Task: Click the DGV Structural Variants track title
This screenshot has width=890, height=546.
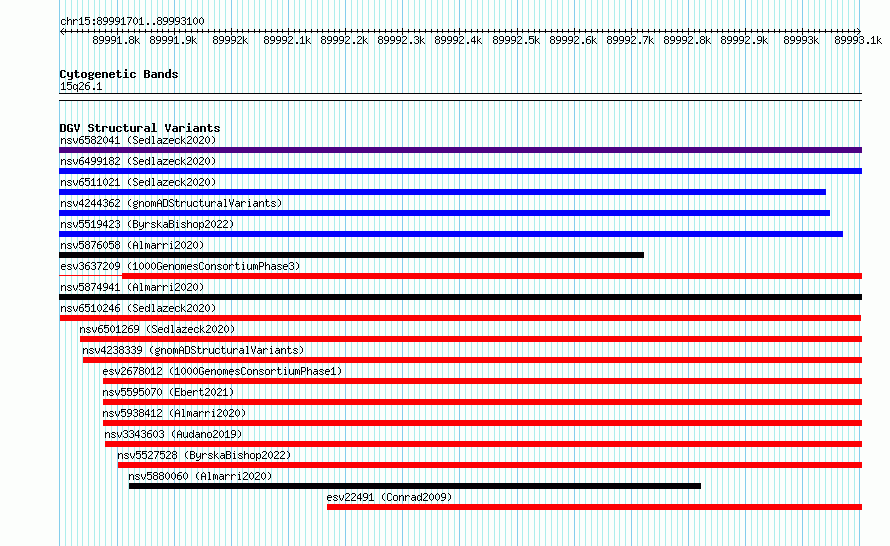Action: pyautogui.click(x=140, y=128)
